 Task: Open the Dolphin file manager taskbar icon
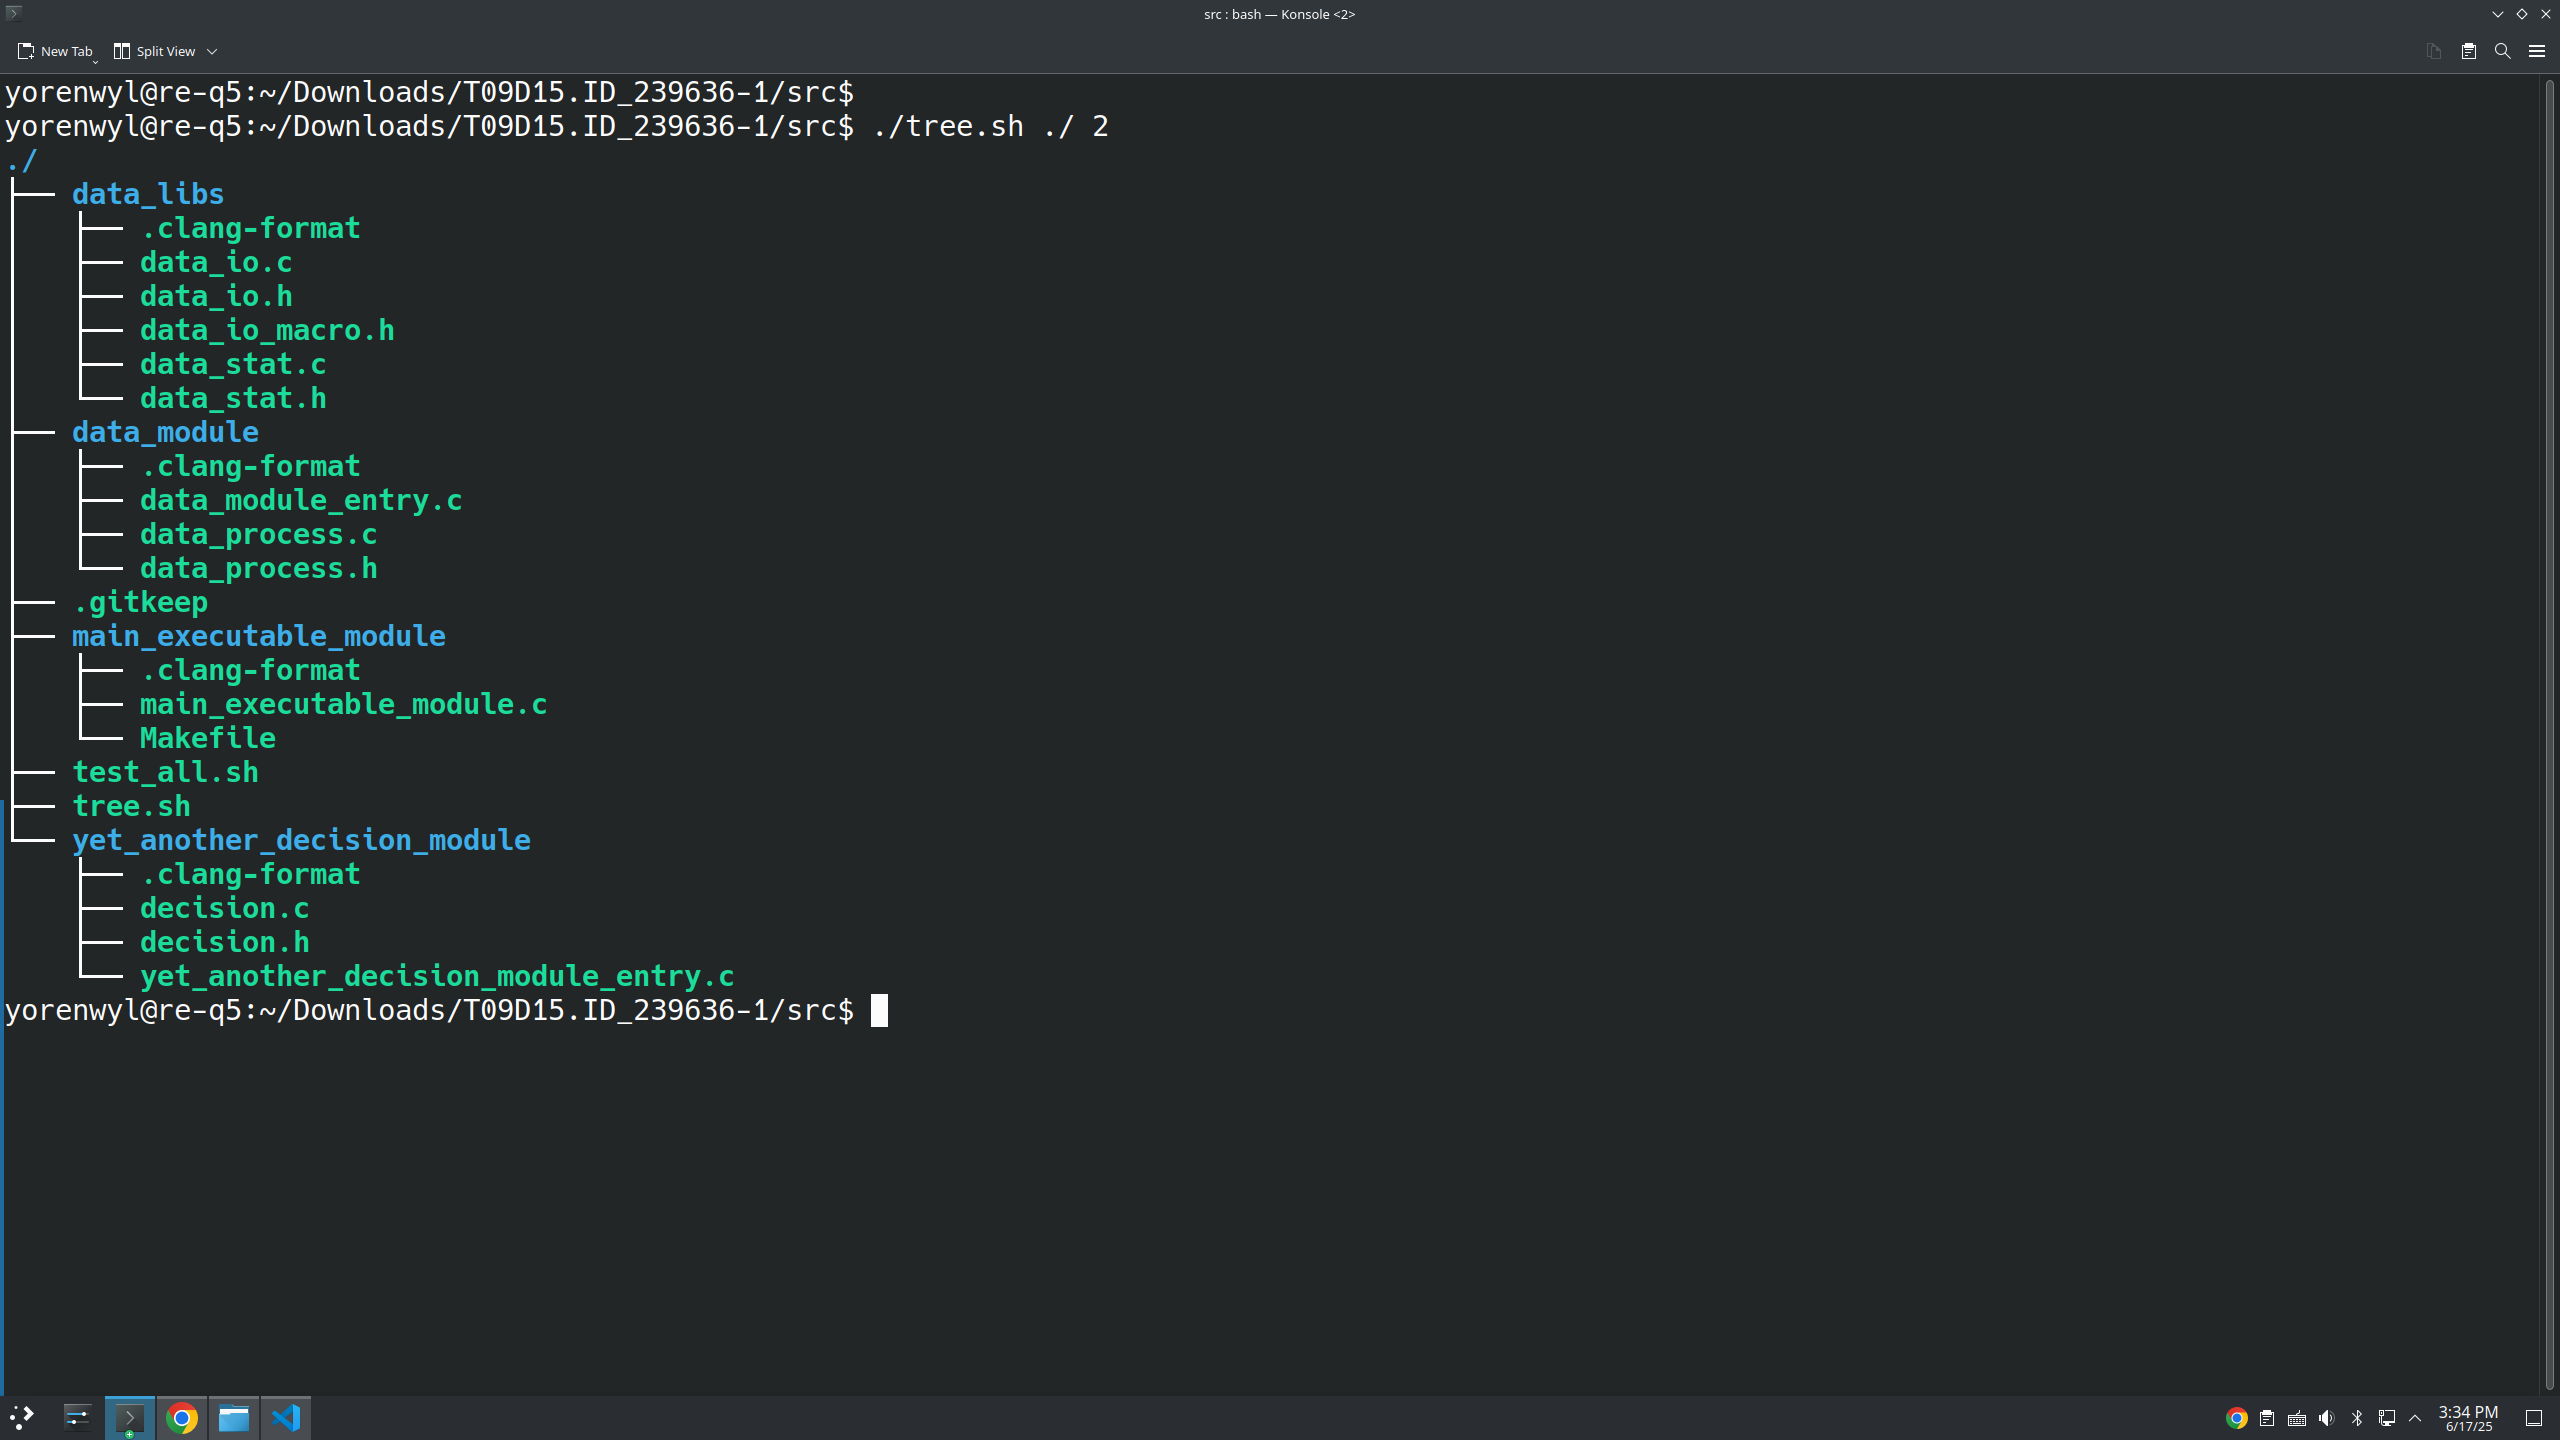pos(234,1418)
